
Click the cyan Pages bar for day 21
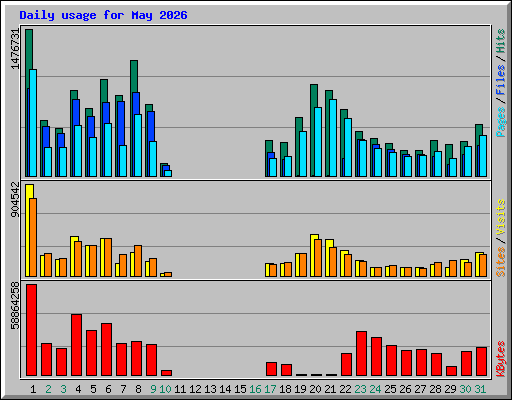click(333, 138)
